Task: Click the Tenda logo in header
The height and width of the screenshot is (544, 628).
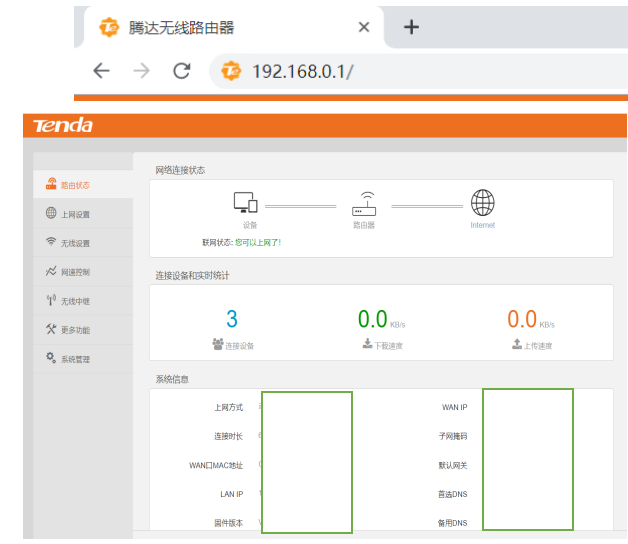Action: click(x=63, y=125)
